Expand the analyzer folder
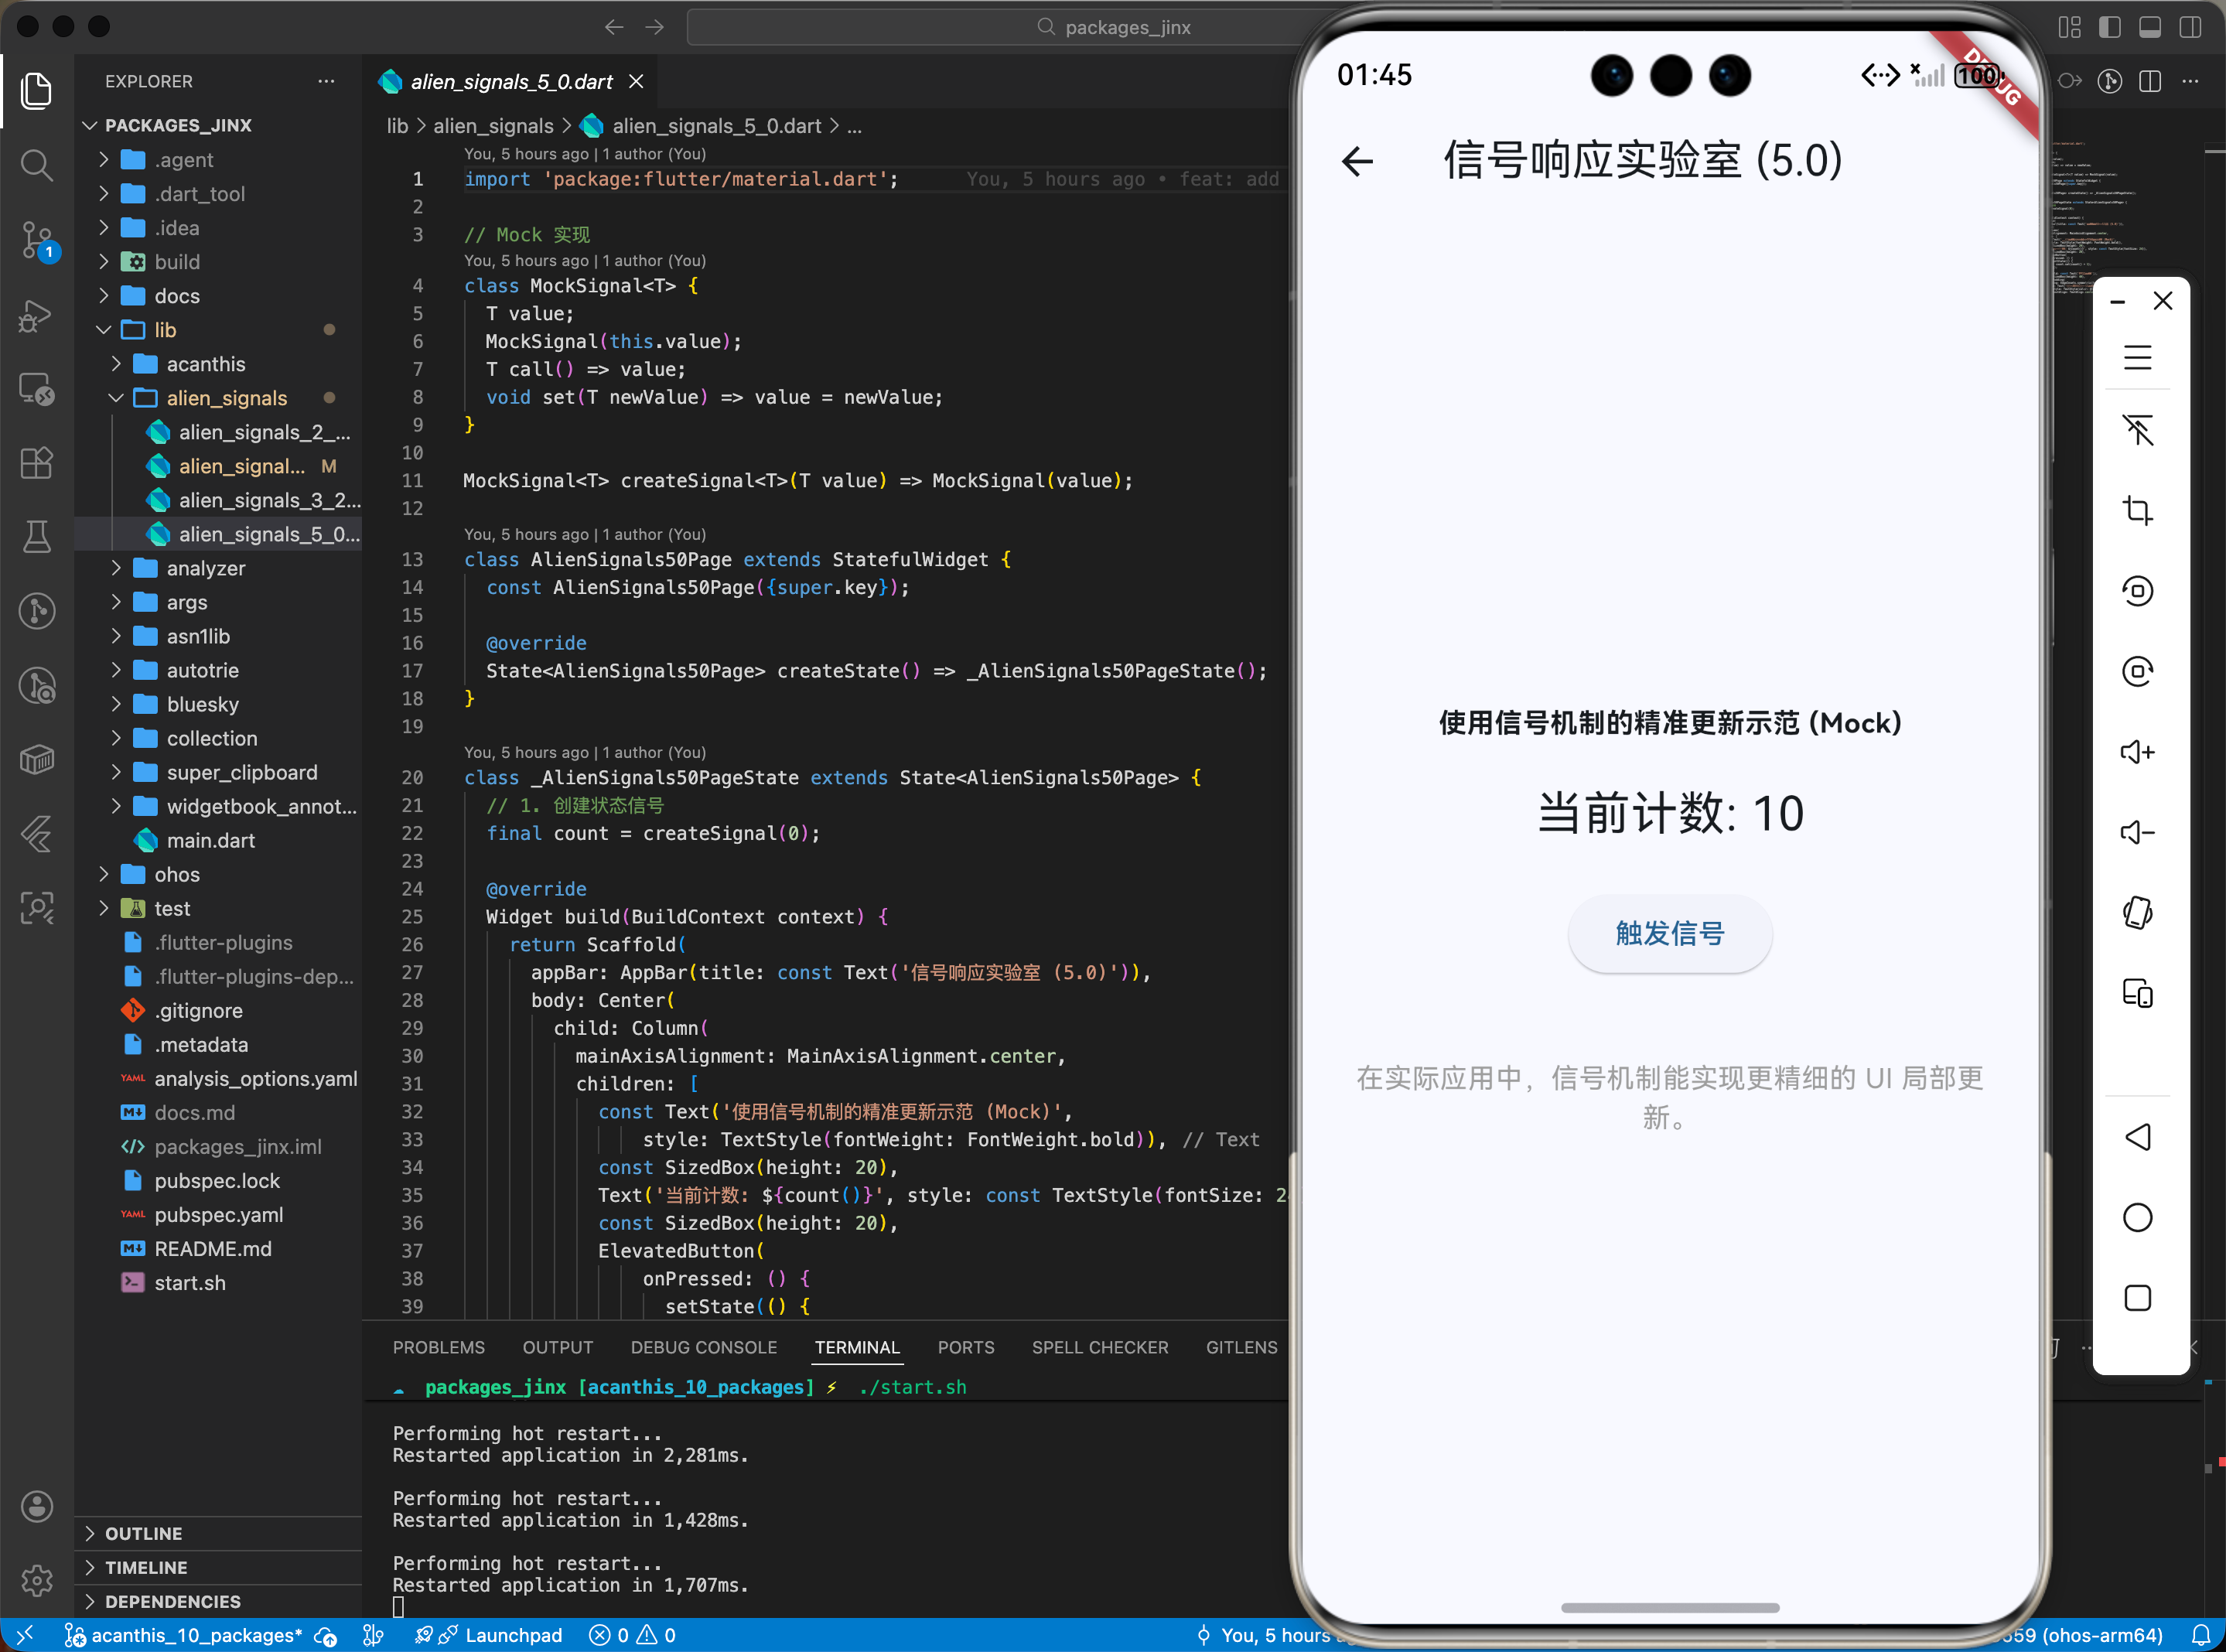The image size is (2226, 1652). [205, 568]
